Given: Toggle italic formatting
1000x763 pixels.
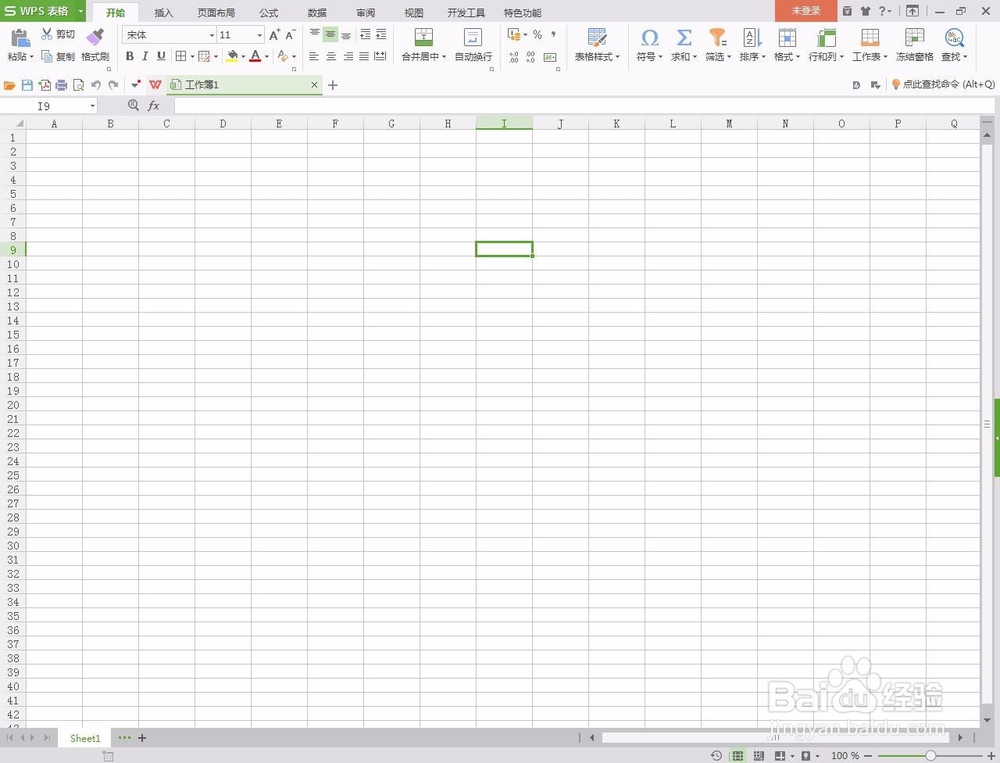Looking at the screenshot, I should (x=145, y=56).
